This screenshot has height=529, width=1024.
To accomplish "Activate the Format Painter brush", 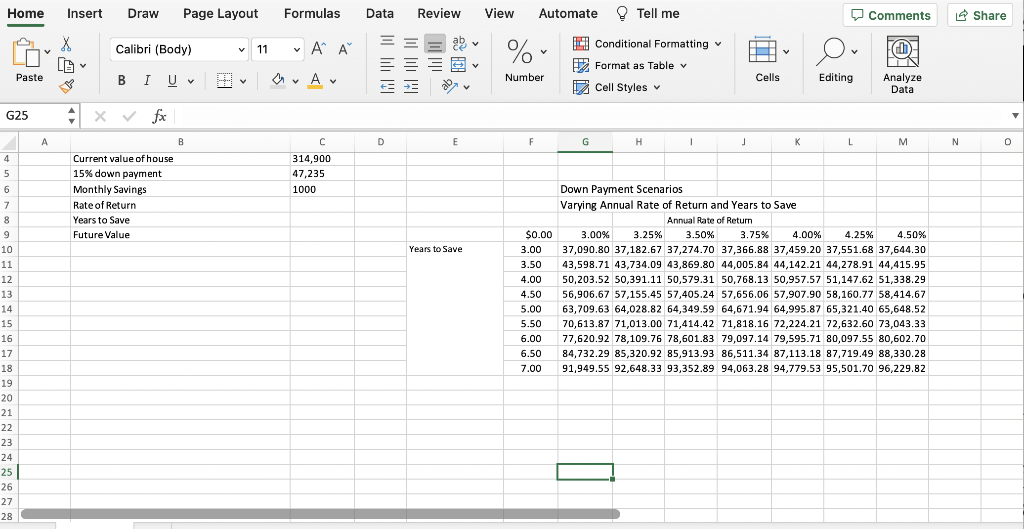I will coord(66,86).
